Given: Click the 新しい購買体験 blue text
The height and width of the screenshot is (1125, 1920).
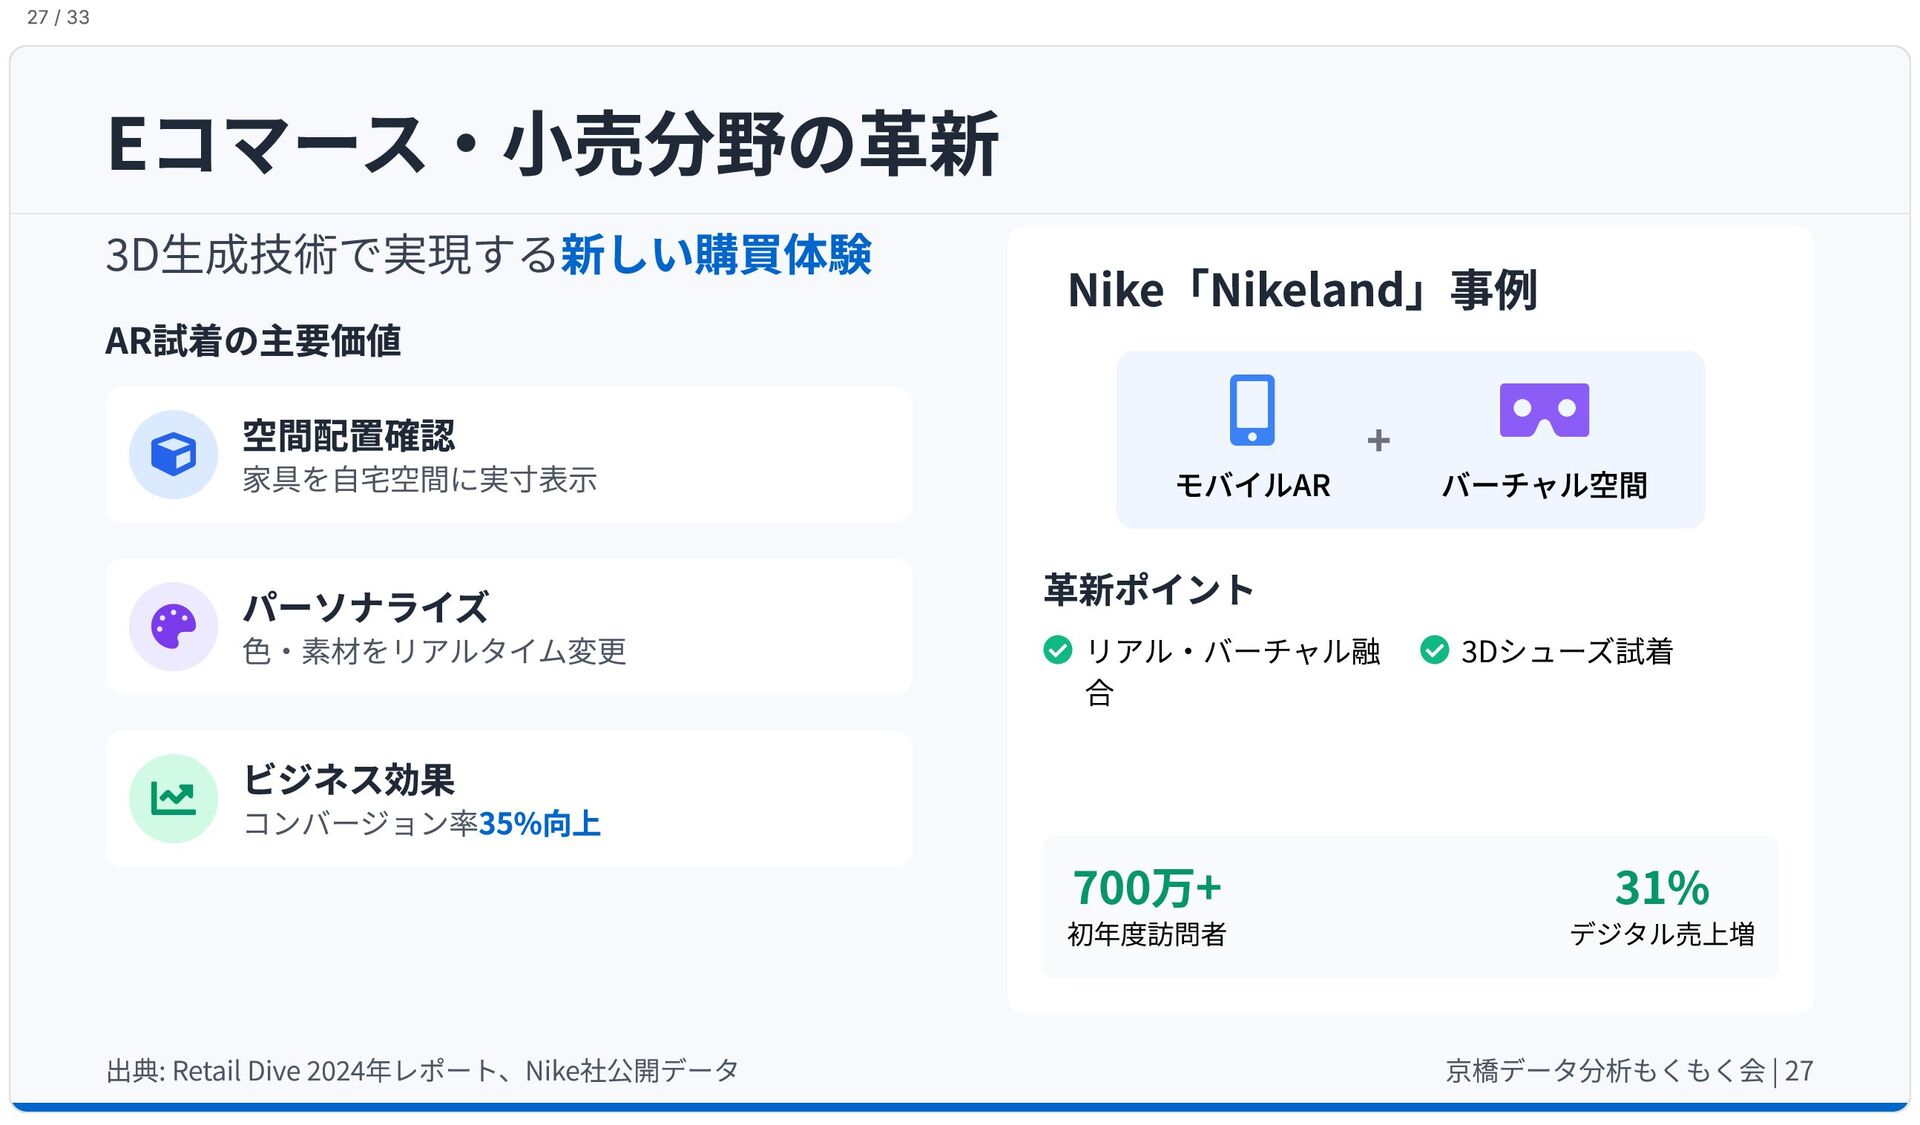Looking at the screenshot, I should [716, 255].
